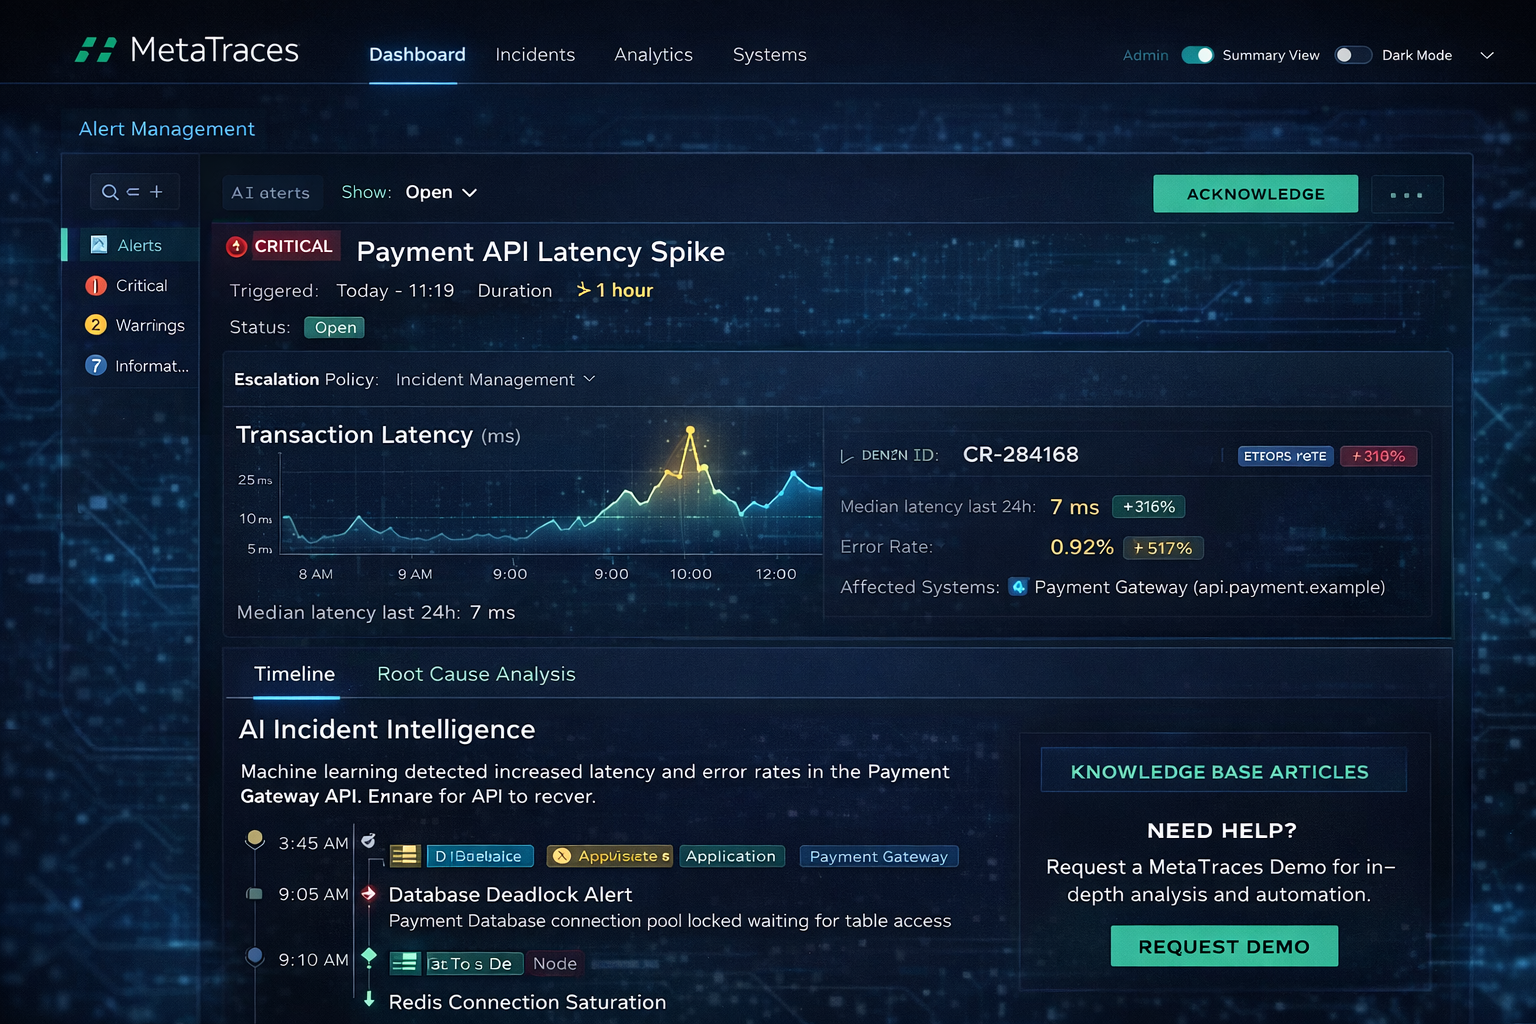Viewport: 1536px width, 1024px height.
Task: Click the REQUEST DEMO button
Action: [x=1224, y=946]
